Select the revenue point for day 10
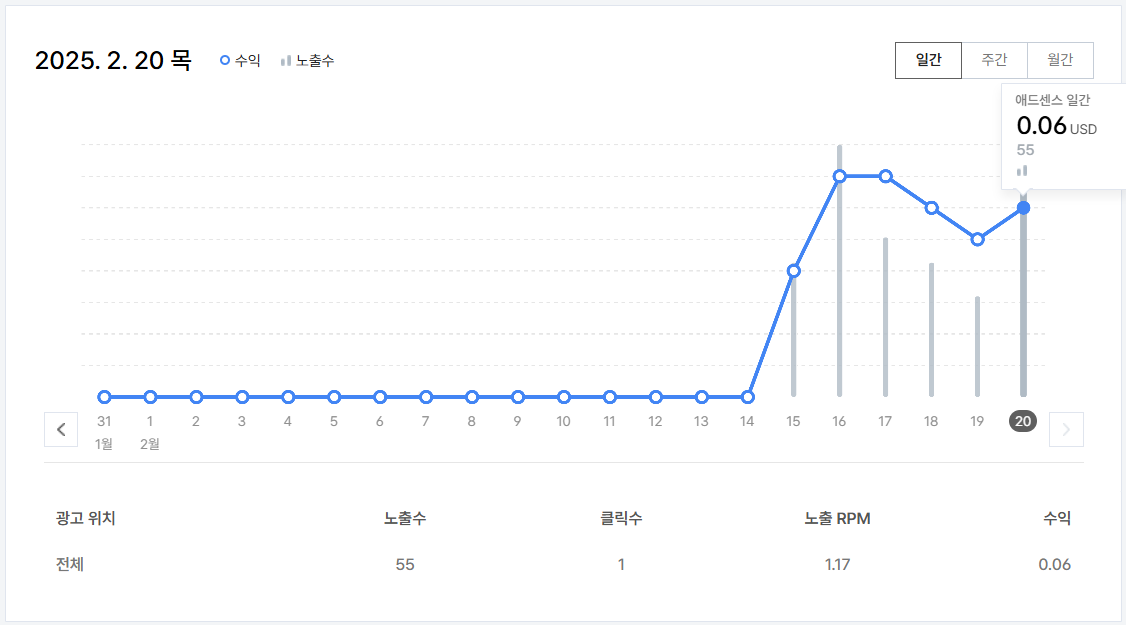The height and width of the screenshot is (625, 1126). (564, 397)
